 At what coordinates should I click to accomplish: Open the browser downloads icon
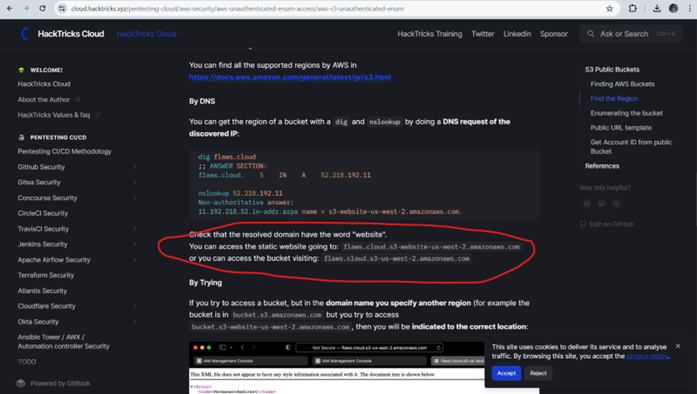pyautogui.click(x=657, y=8)
